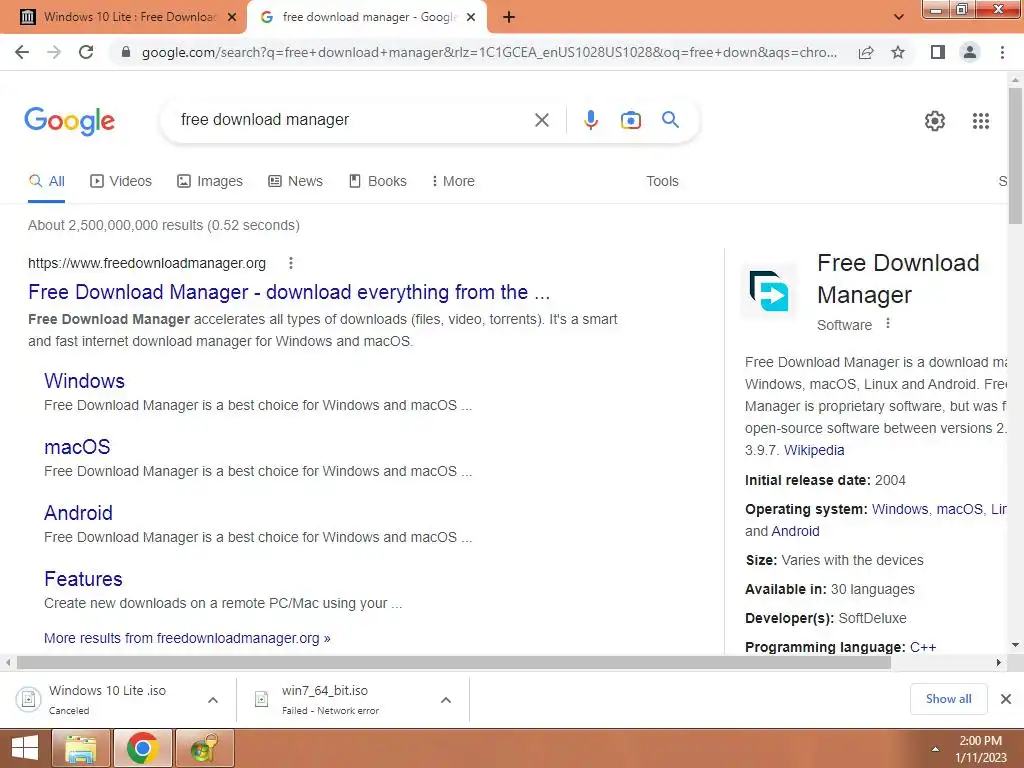Screen dimensions: 1024x768
Task: Click the vertical scrollbar down arrow
Action: tap(1015, 645)
